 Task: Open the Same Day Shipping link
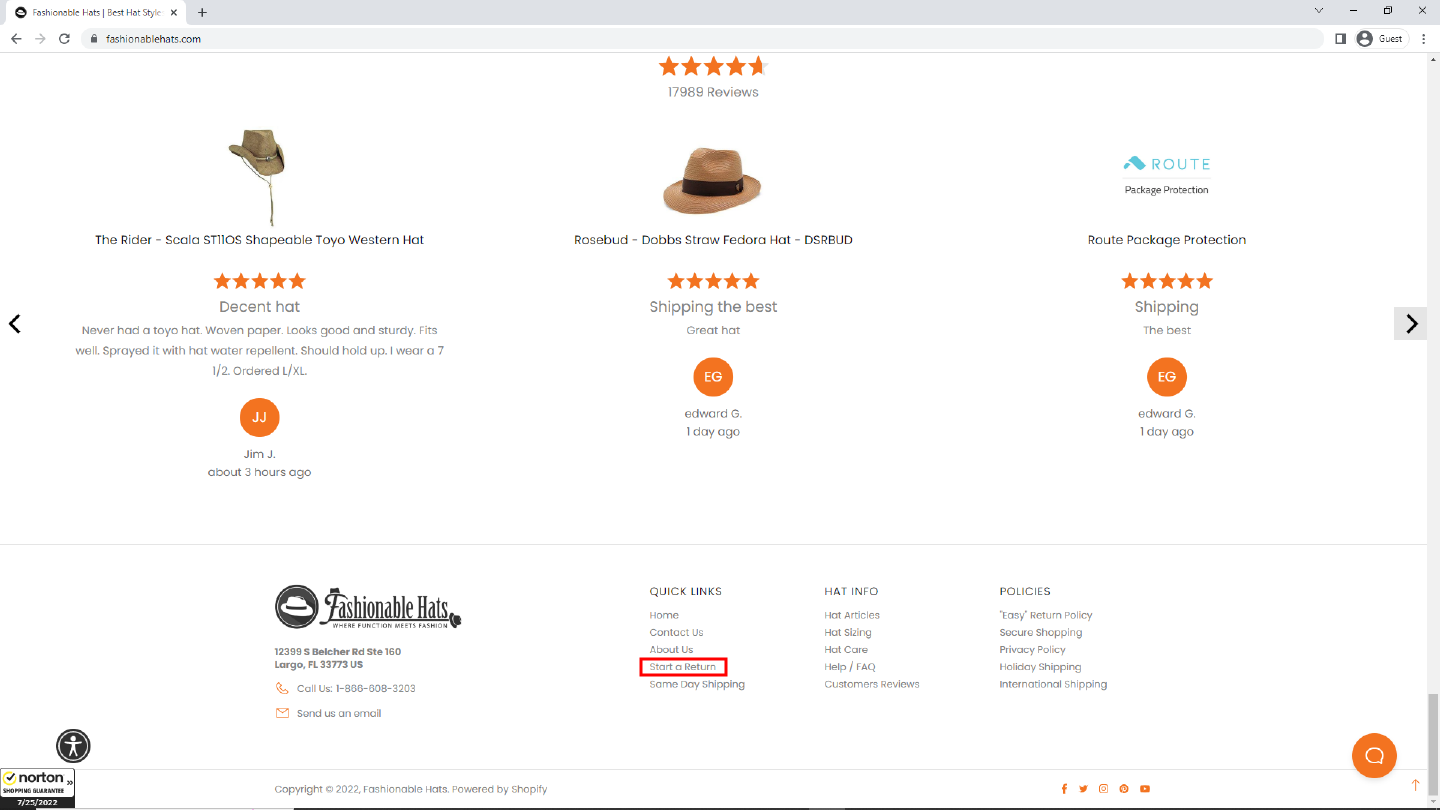(x=697, y=684)
